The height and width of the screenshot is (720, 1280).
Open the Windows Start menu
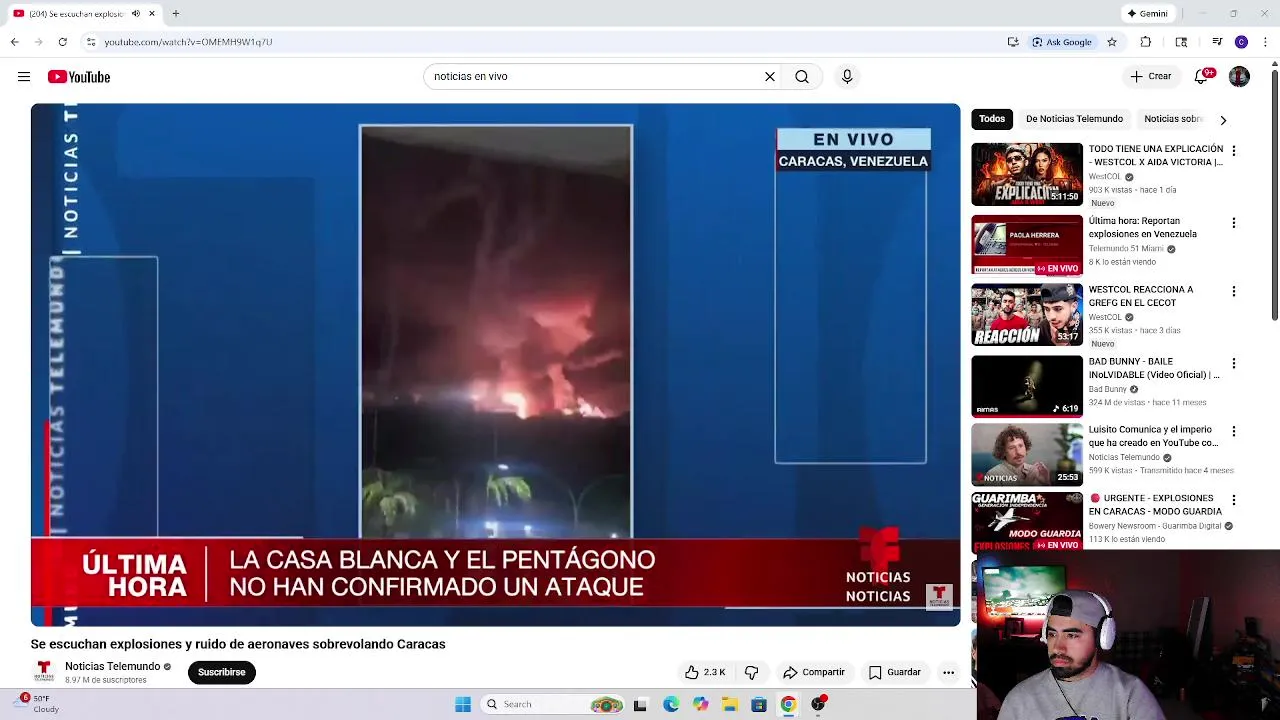(x=463, y=704)
